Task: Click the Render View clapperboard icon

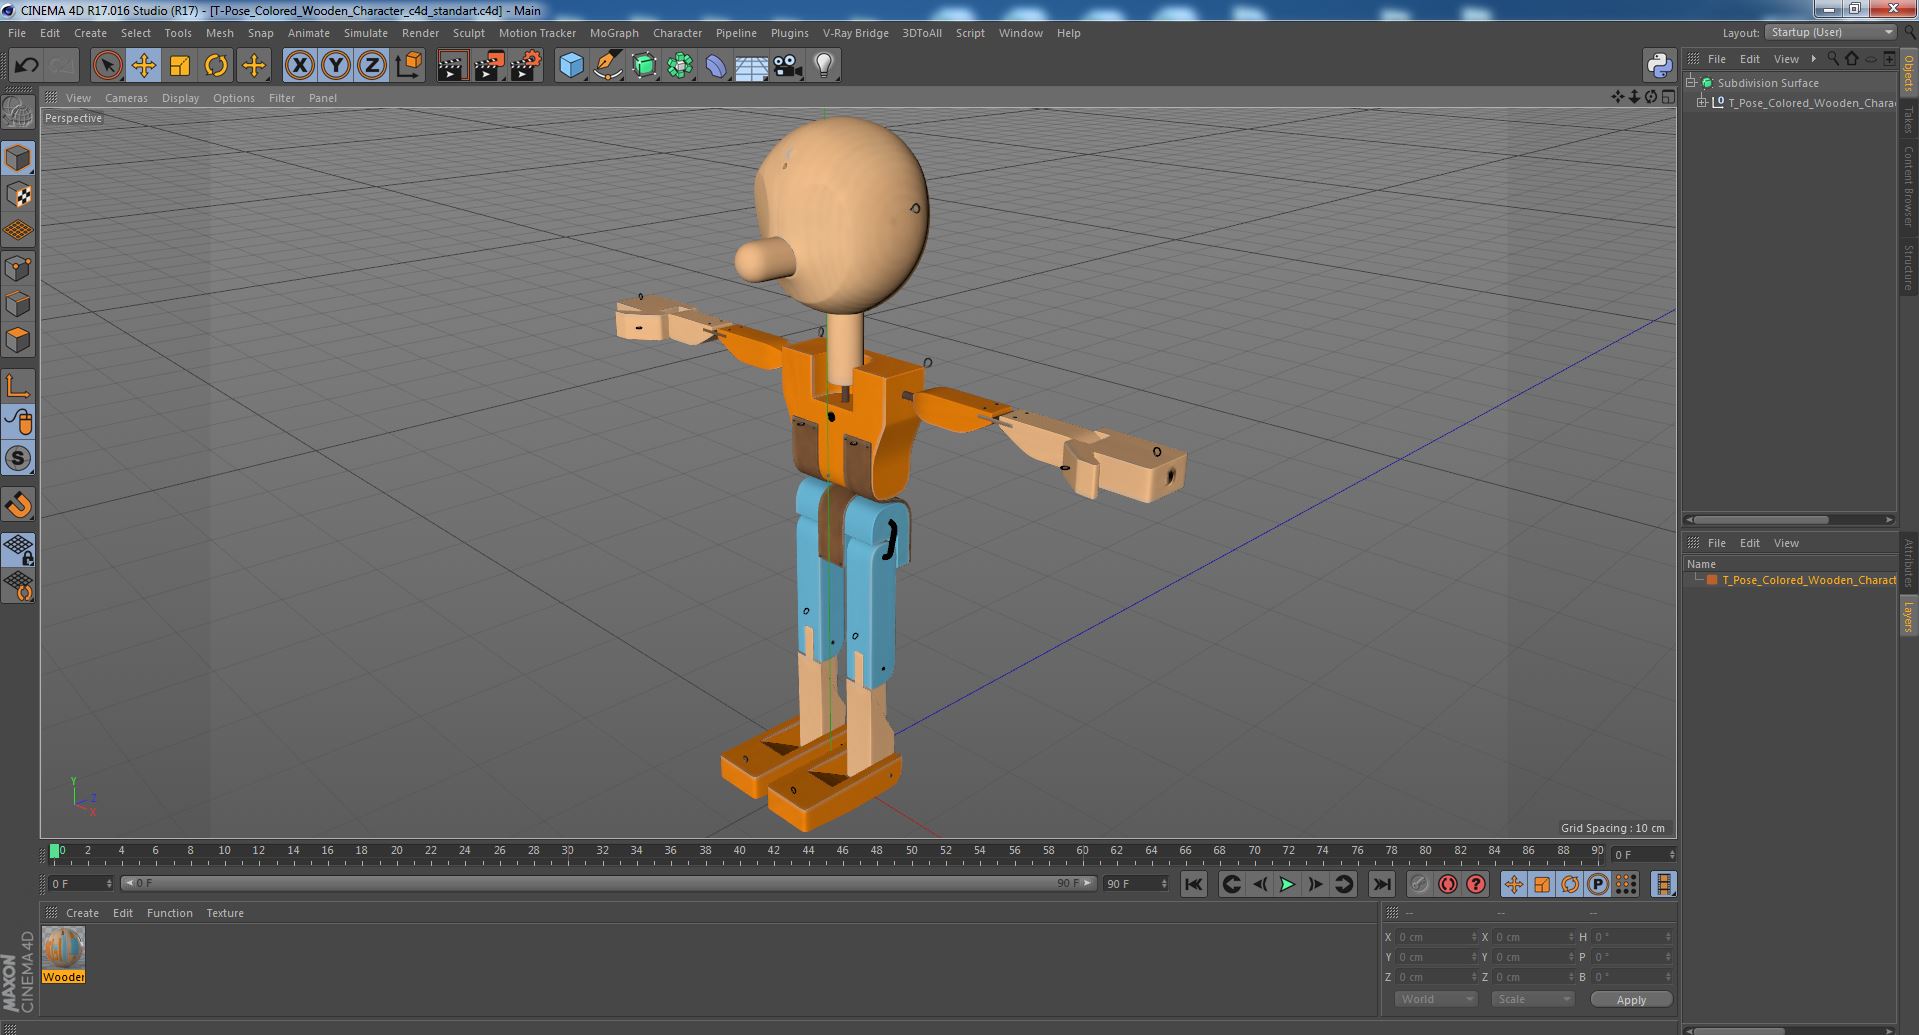Action: [453, 66]
